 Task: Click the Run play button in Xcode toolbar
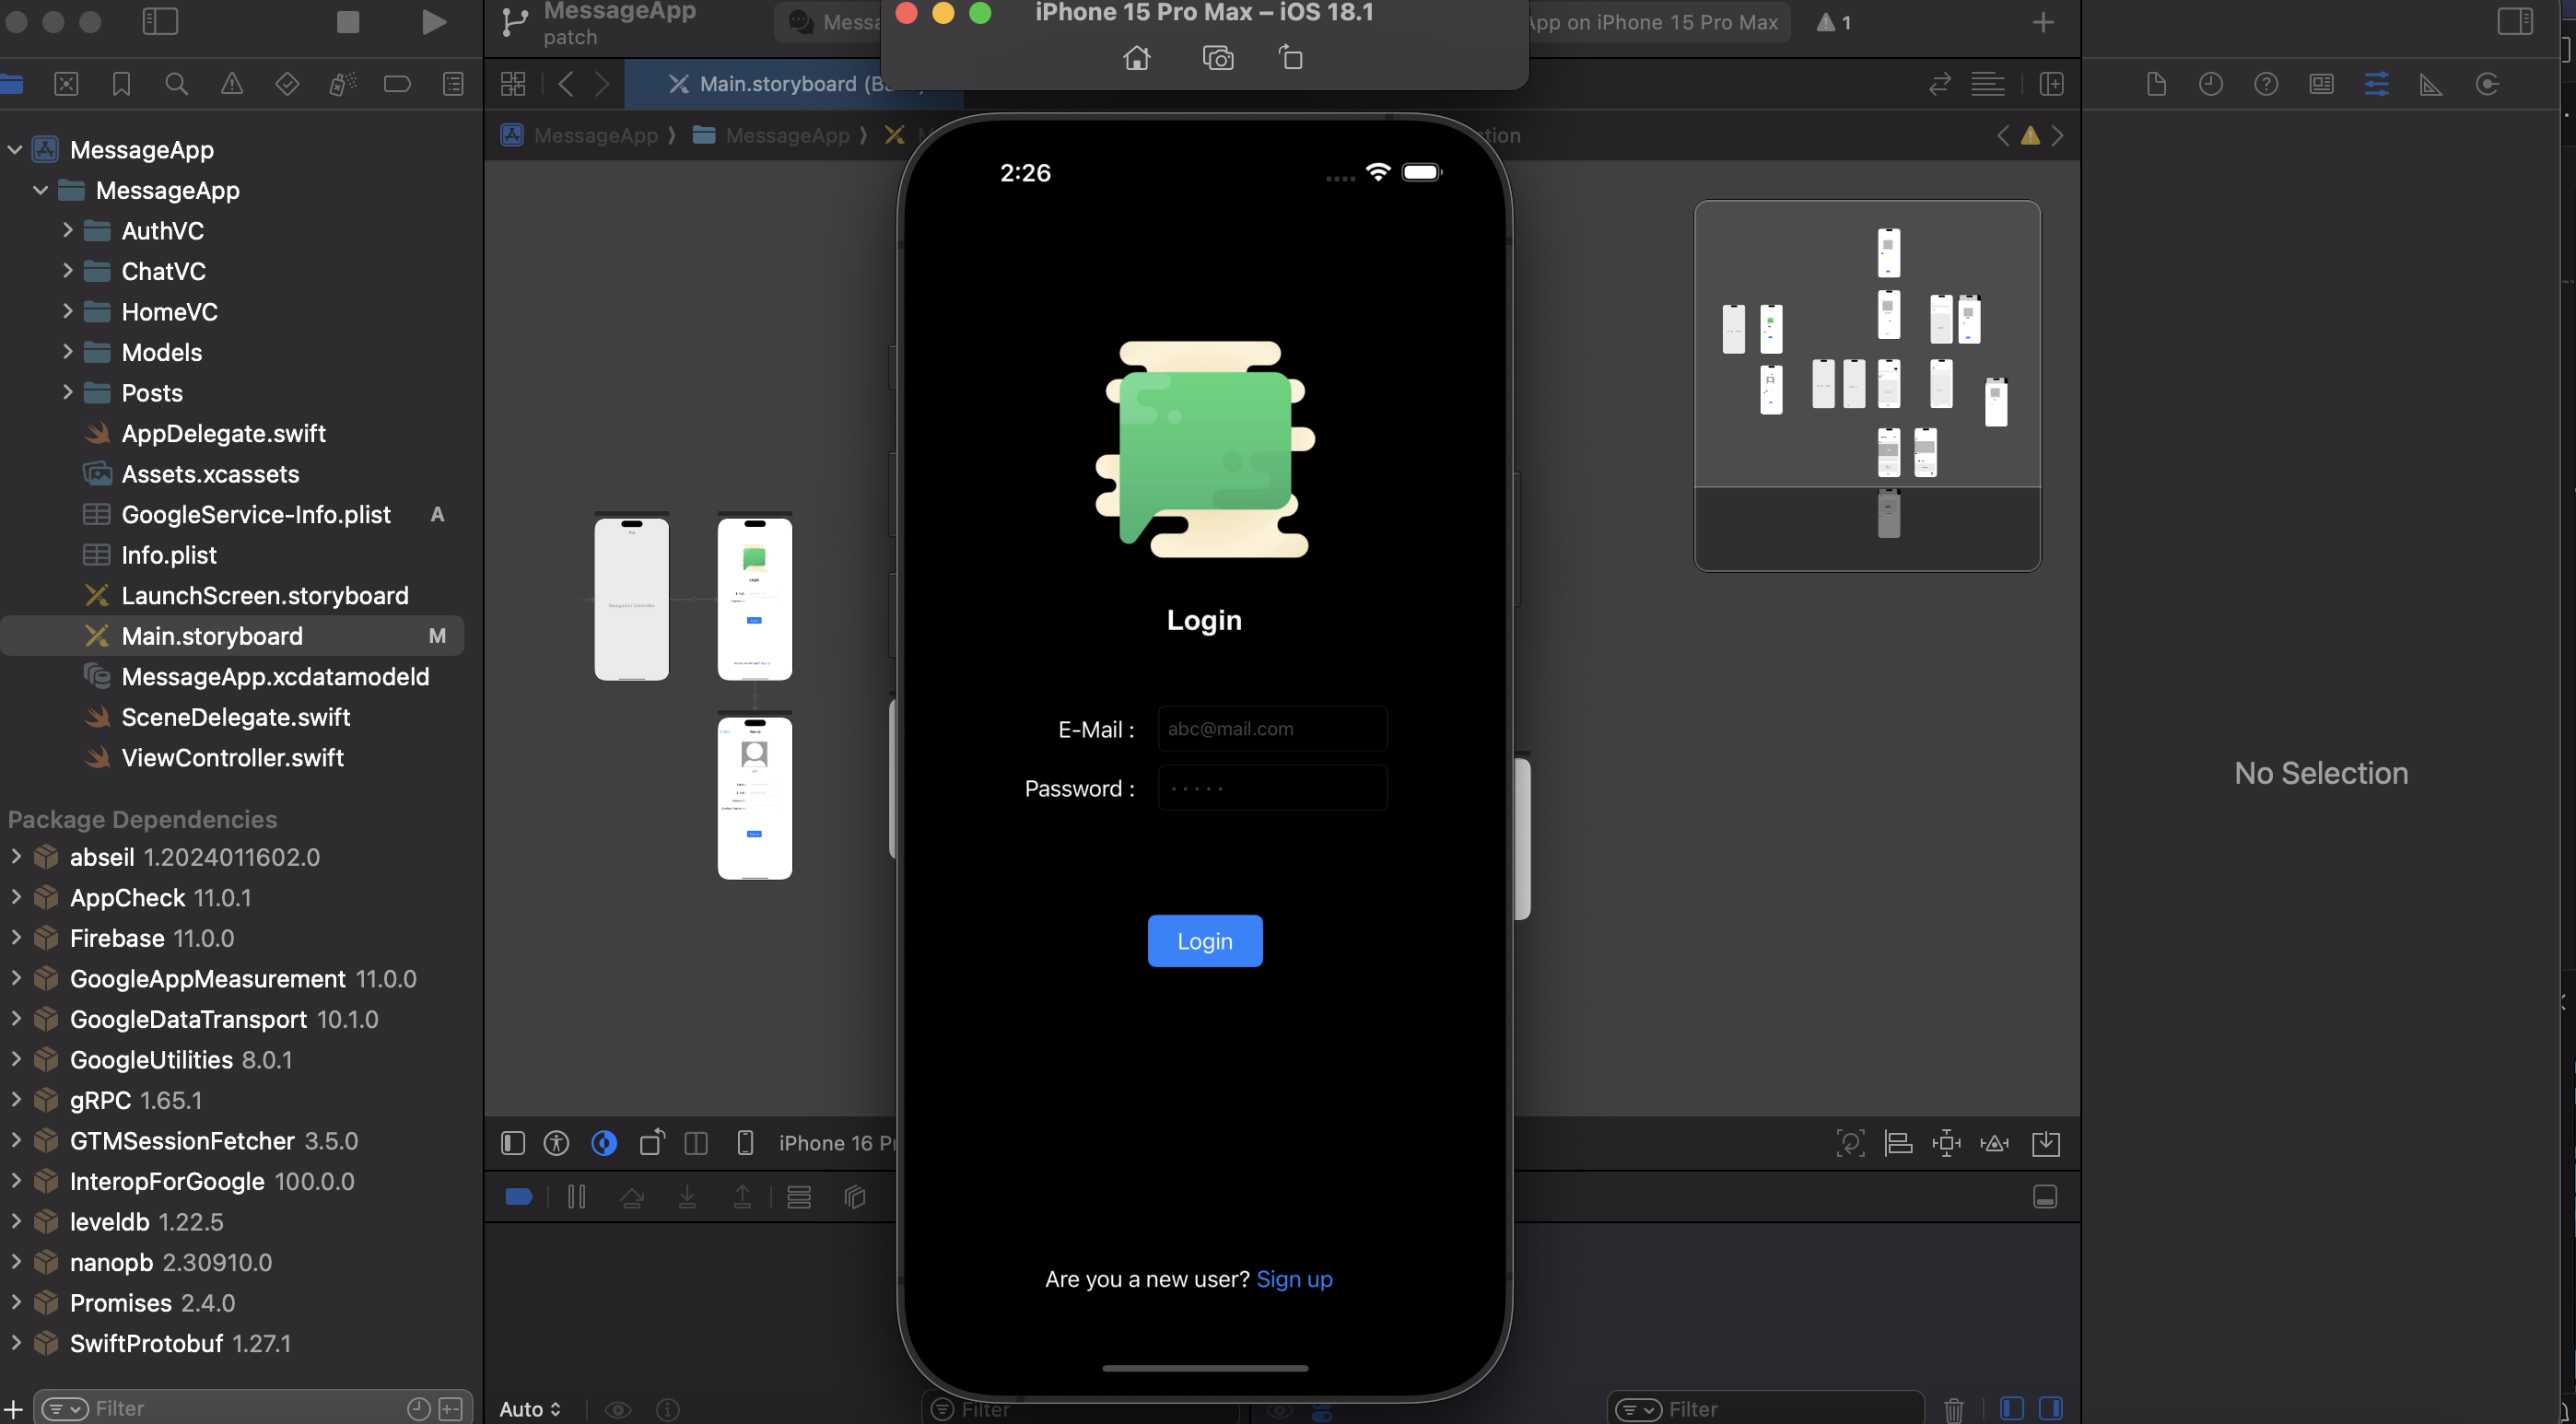coord(433,22)
